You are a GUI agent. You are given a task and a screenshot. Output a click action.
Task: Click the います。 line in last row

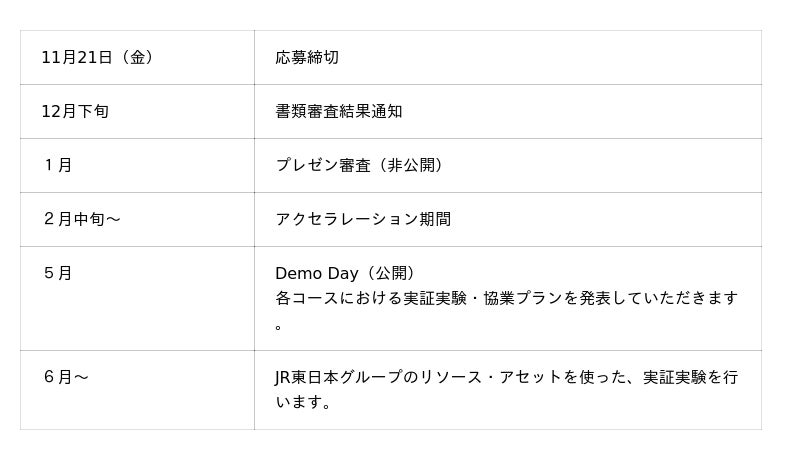tap(303, 403)
